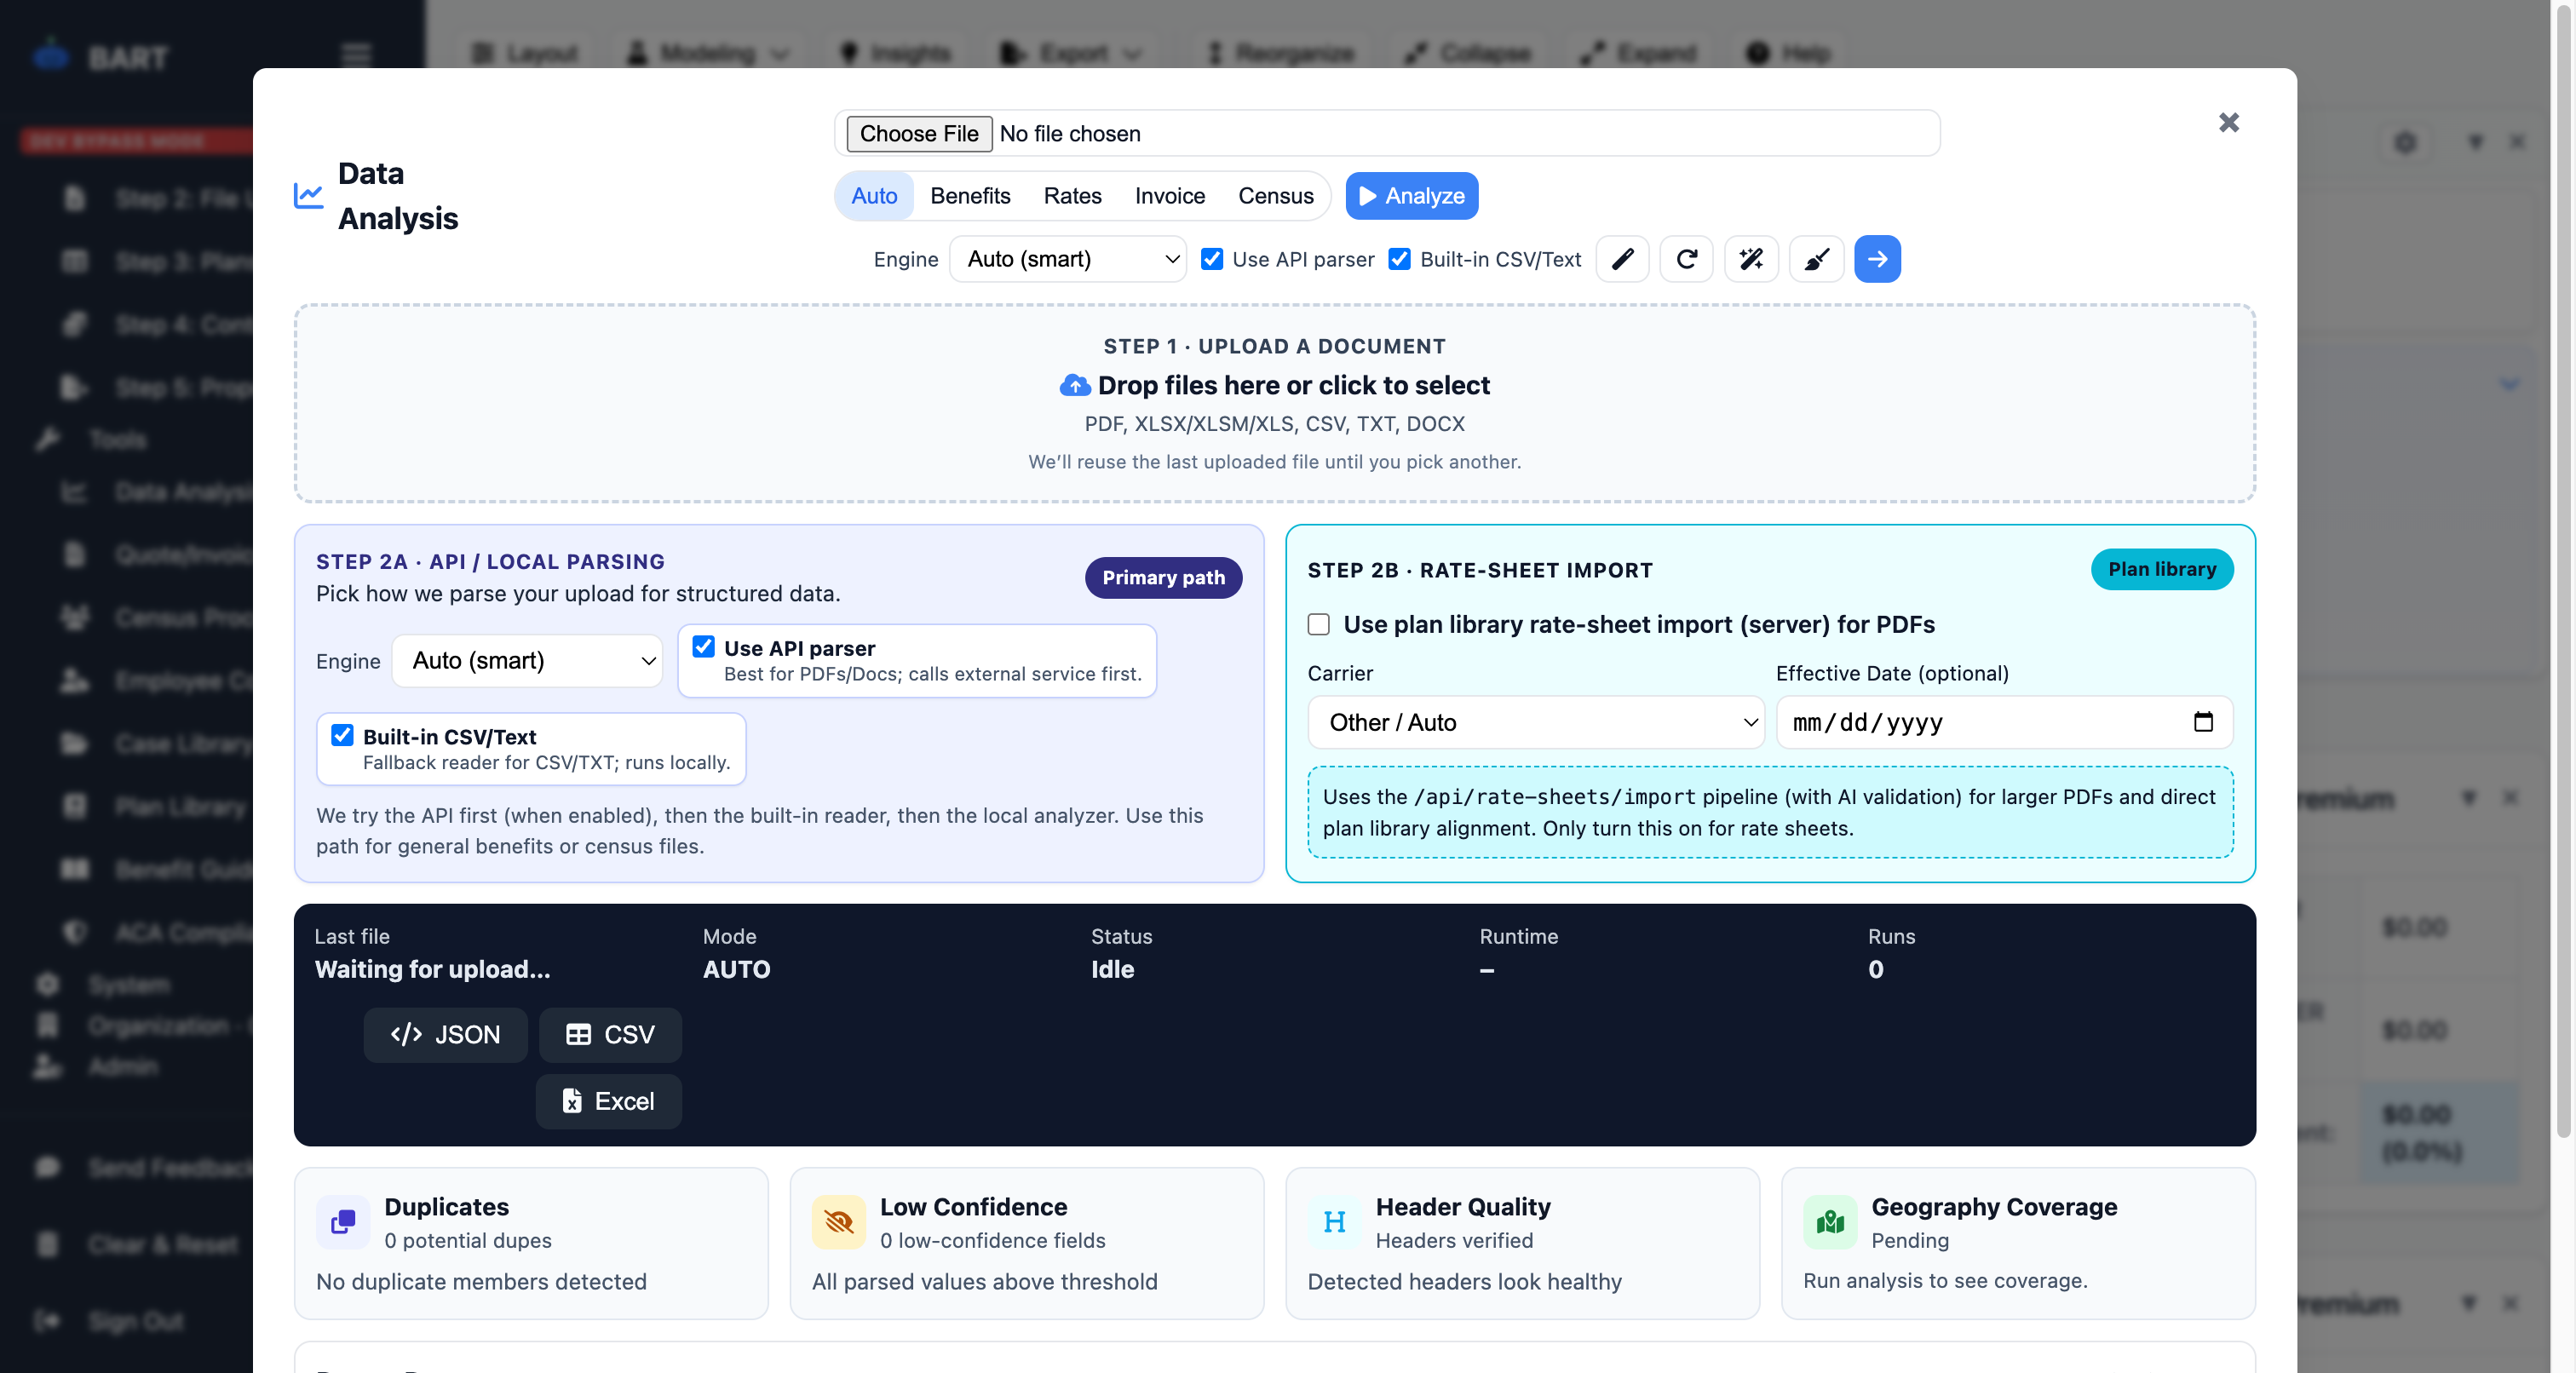Uncheck the Use API parser checkbox
This screenshot has height=1373, width=2576.
tap(704, 647)
